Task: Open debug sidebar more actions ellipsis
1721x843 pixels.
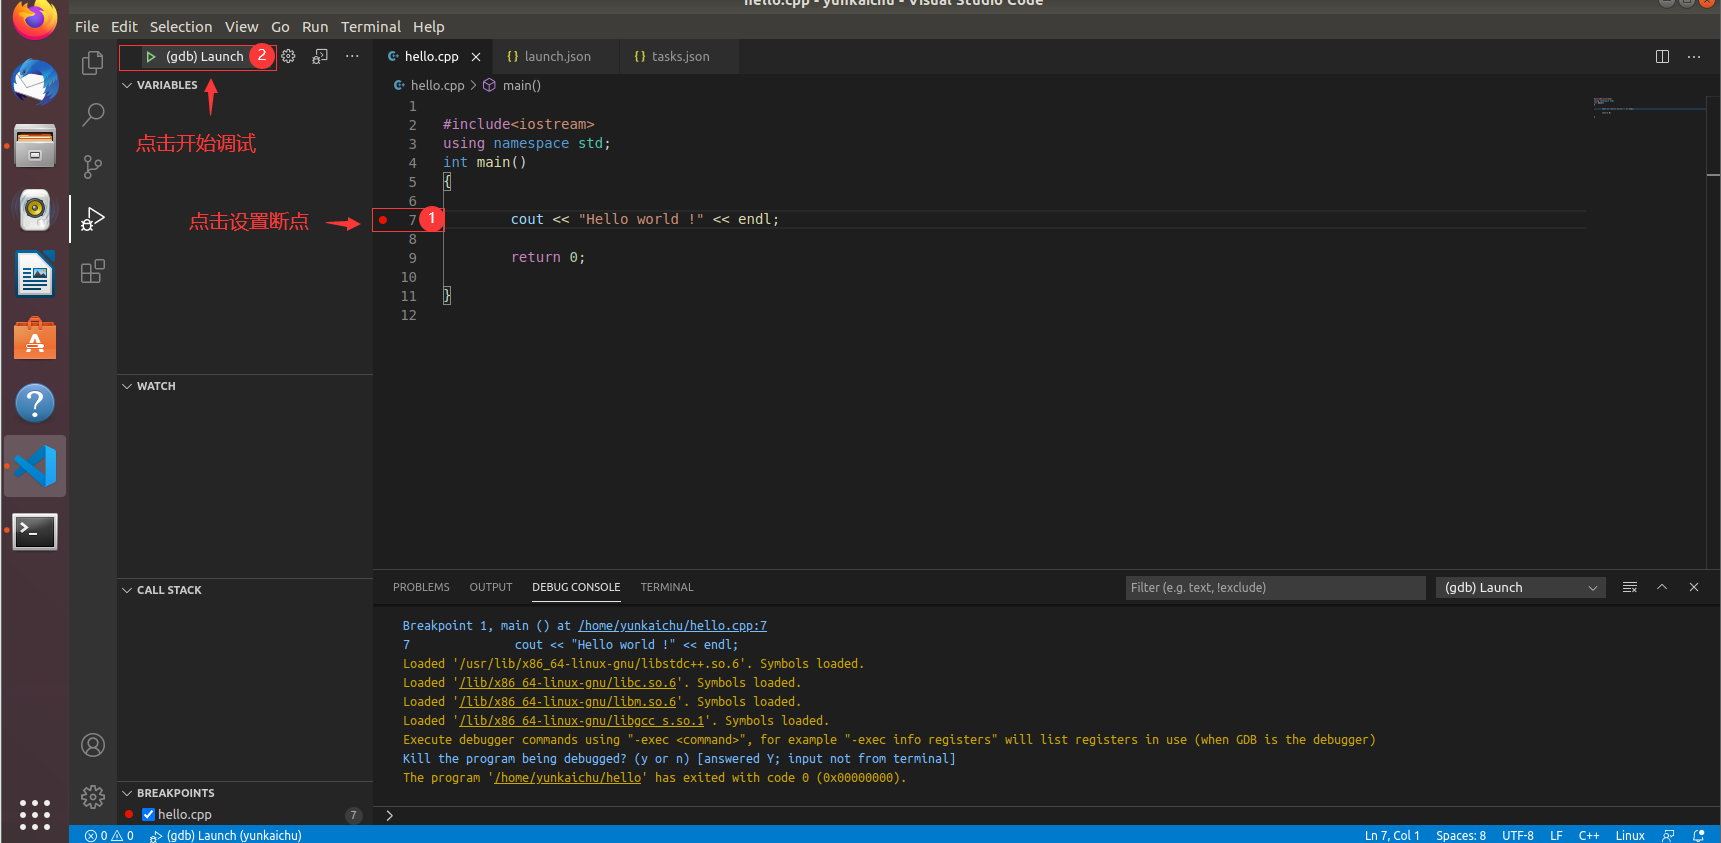Action: coord(352,56)
